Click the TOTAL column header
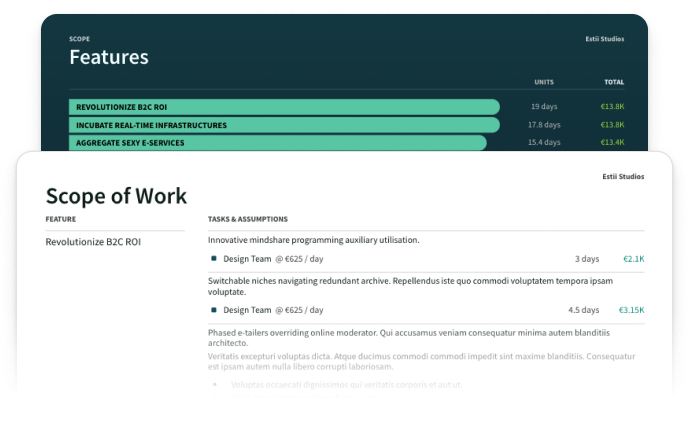This screenshot has height=430, width=688. click(613, 82)
